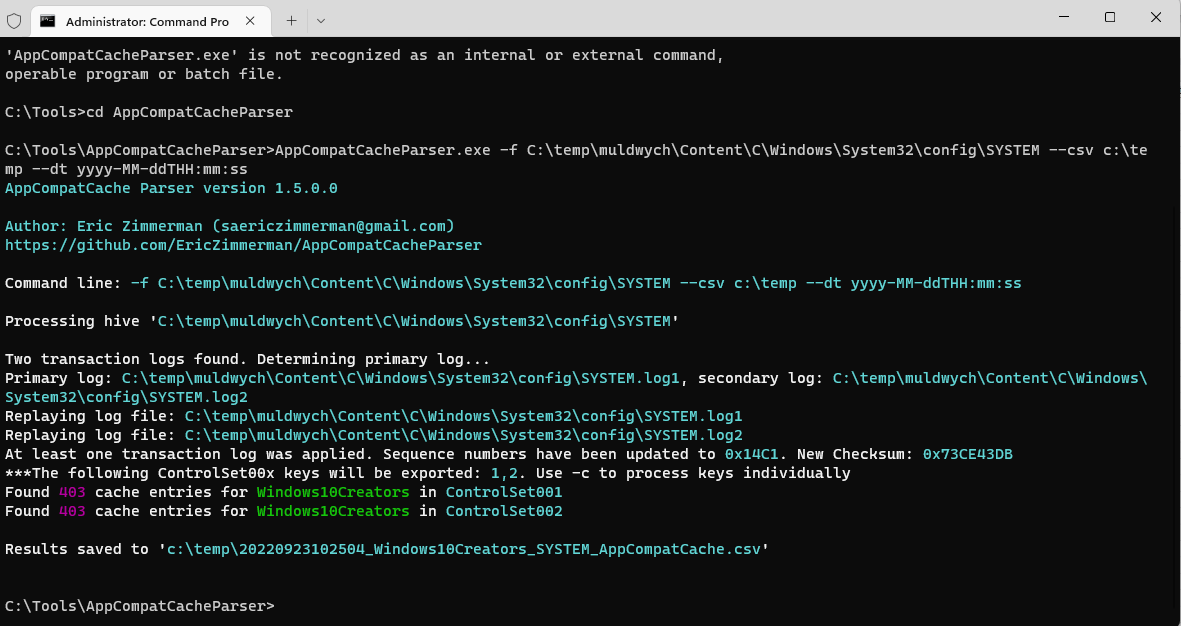Close the Administrator: Command Pro tab
Screen dimensions: 1181x626
coord(250,20)
